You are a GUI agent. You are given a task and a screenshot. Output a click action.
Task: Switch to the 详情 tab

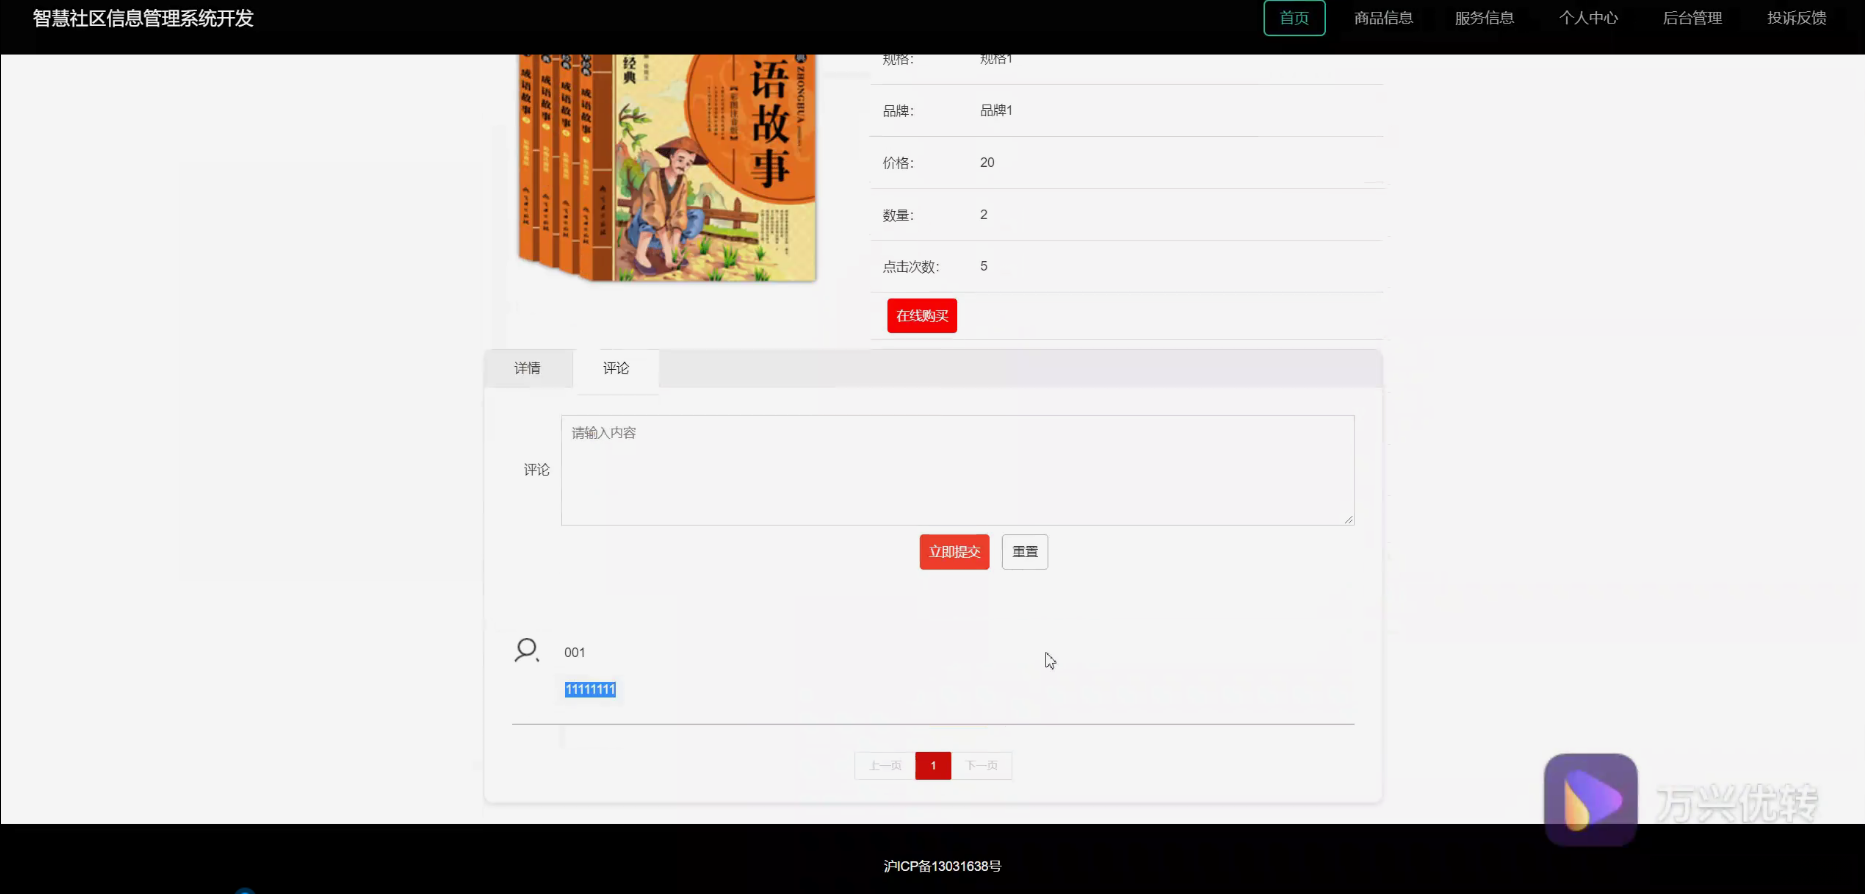click(527, 368)
